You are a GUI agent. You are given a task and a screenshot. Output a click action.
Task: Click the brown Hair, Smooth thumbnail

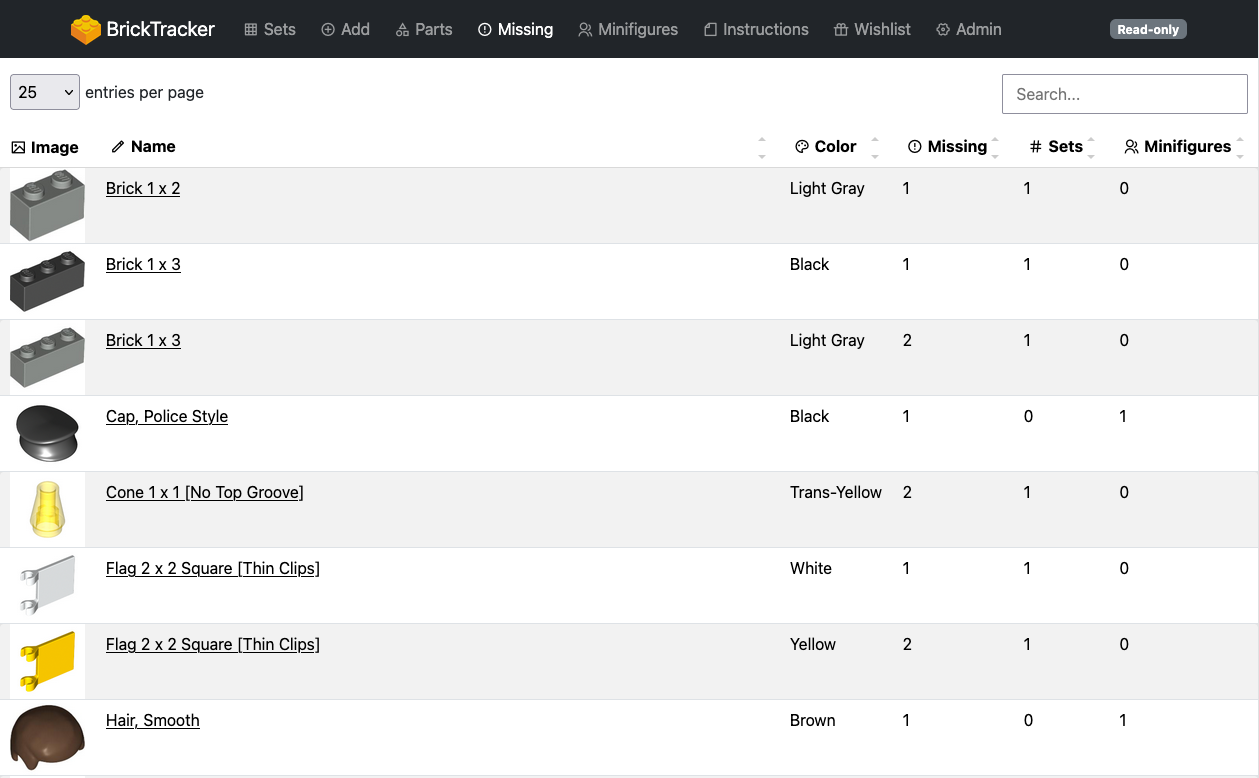point(47,737)
